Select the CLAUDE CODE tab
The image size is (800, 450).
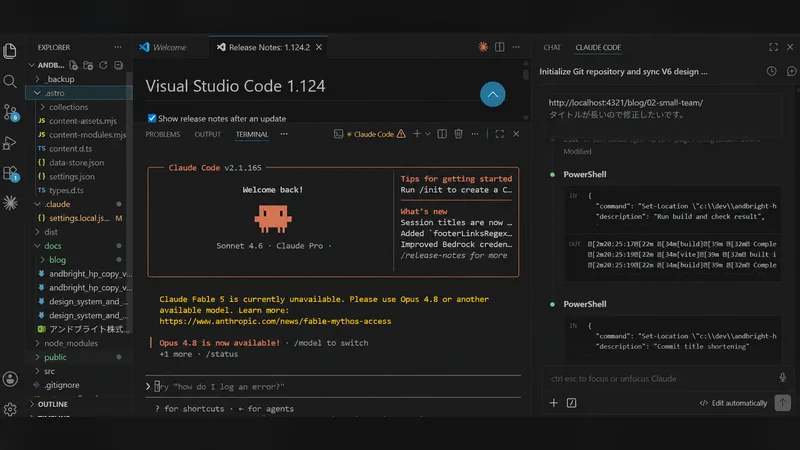point(598,47)
